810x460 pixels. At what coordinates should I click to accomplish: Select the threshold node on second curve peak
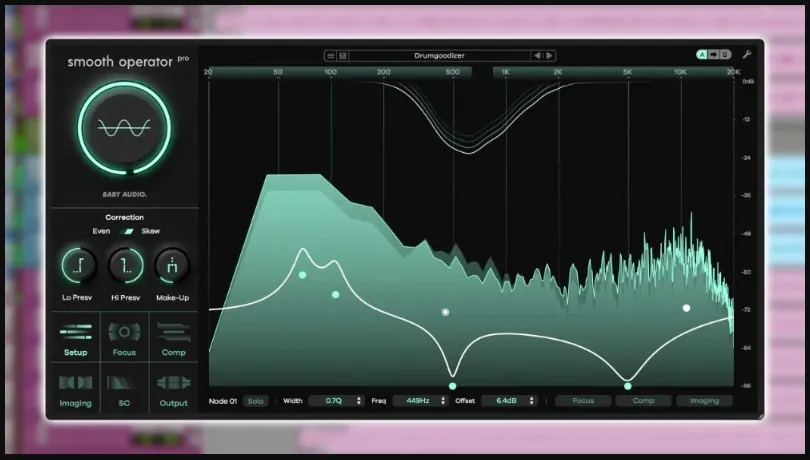pyautogui.click(x=336, y=295)
